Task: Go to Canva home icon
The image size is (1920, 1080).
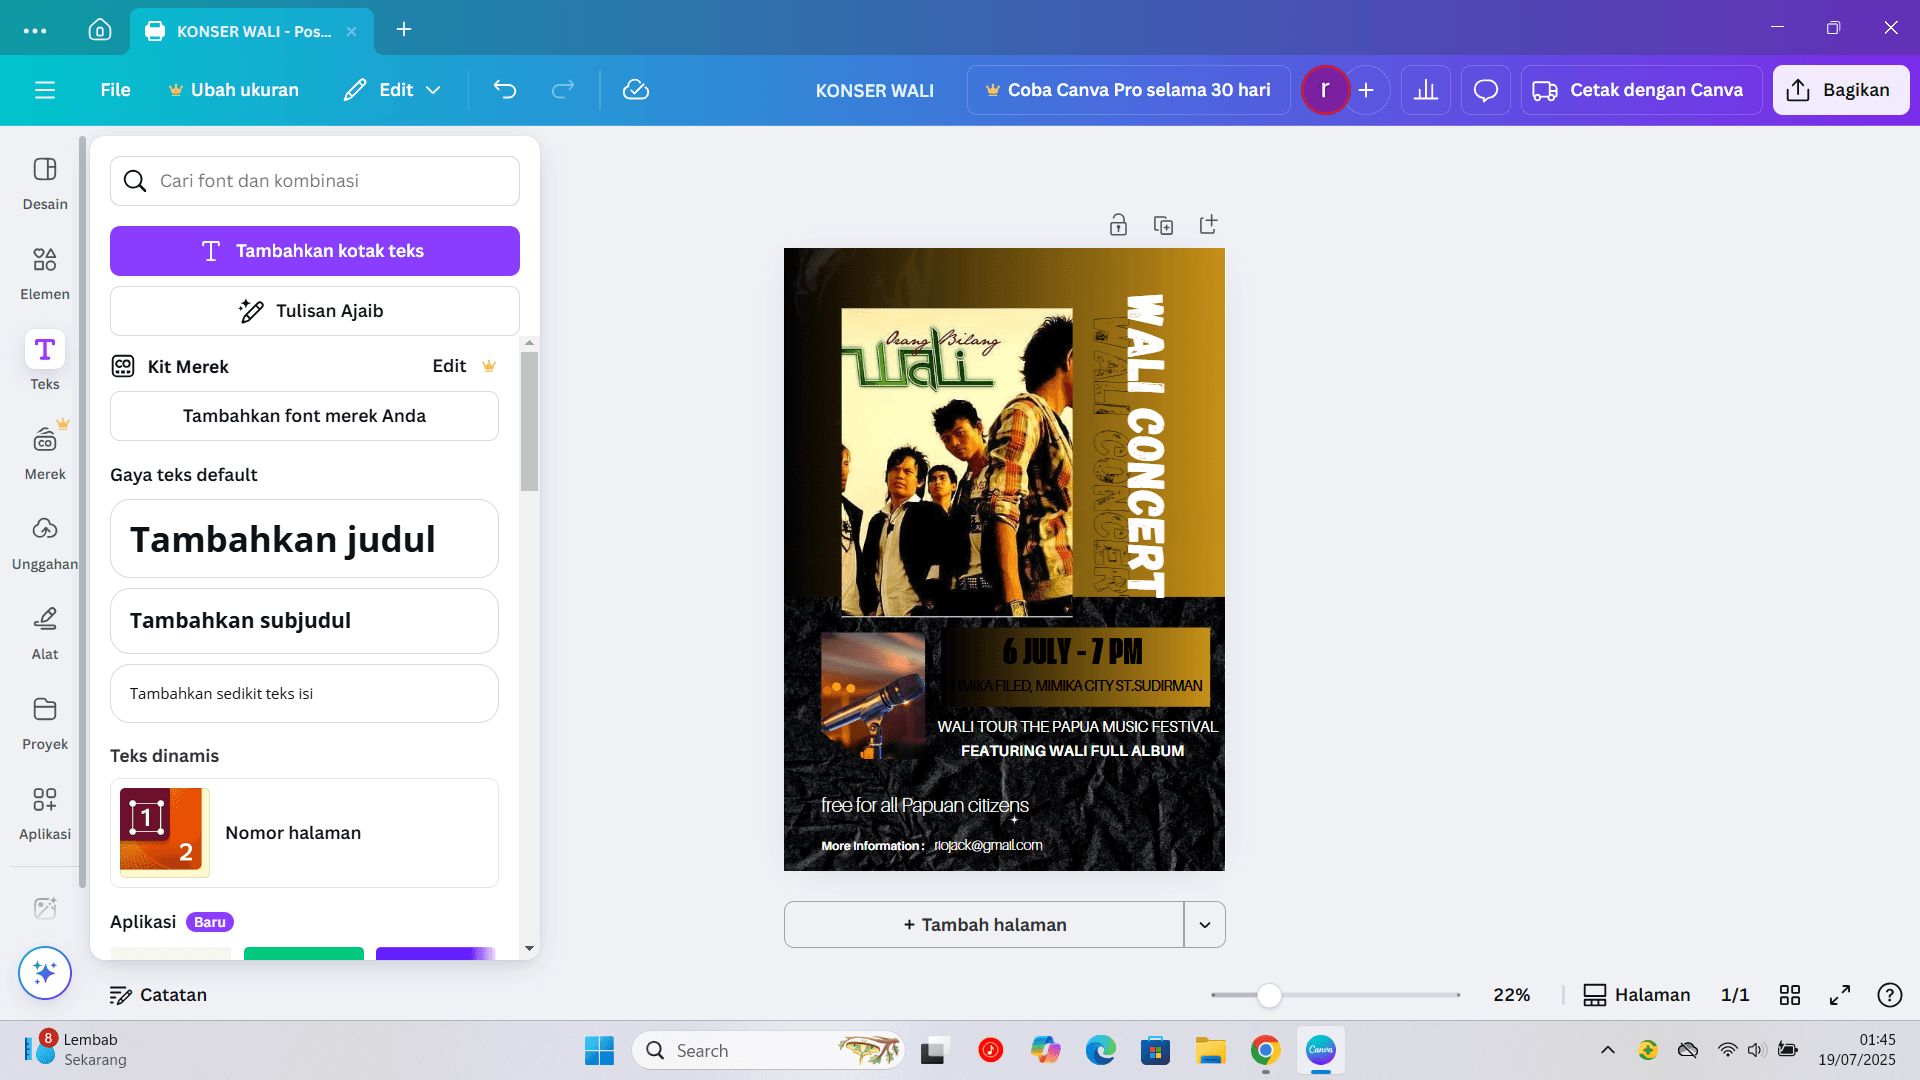Action: [x=100, y=30]
